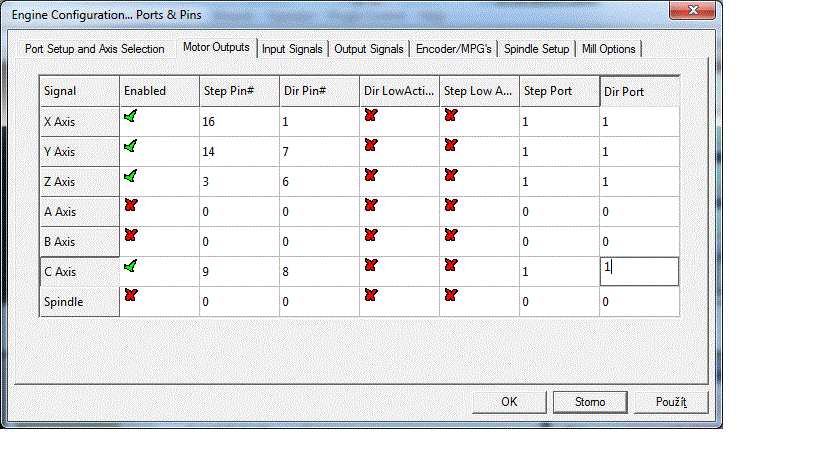Toggle the X Axis Enabled green checkmark
Screen dimensions: 816x460
[131, 117]
